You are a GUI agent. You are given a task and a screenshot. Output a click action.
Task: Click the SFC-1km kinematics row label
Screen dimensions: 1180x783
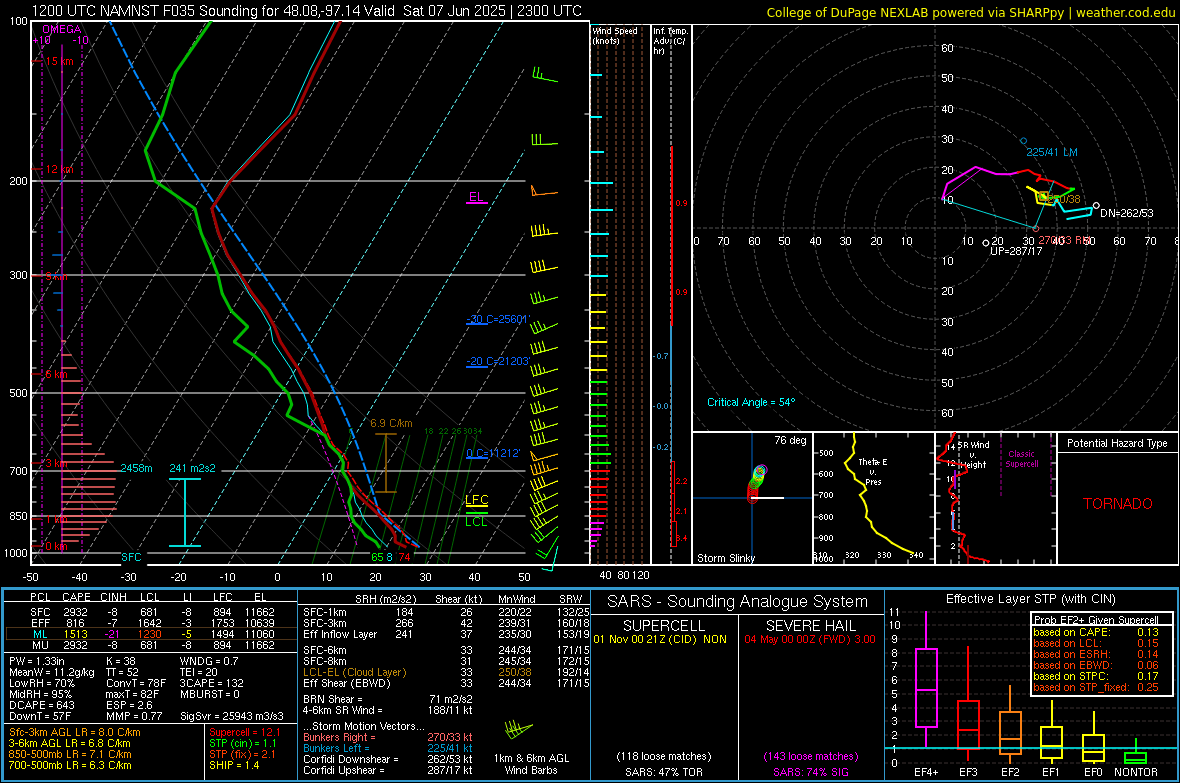324,612
